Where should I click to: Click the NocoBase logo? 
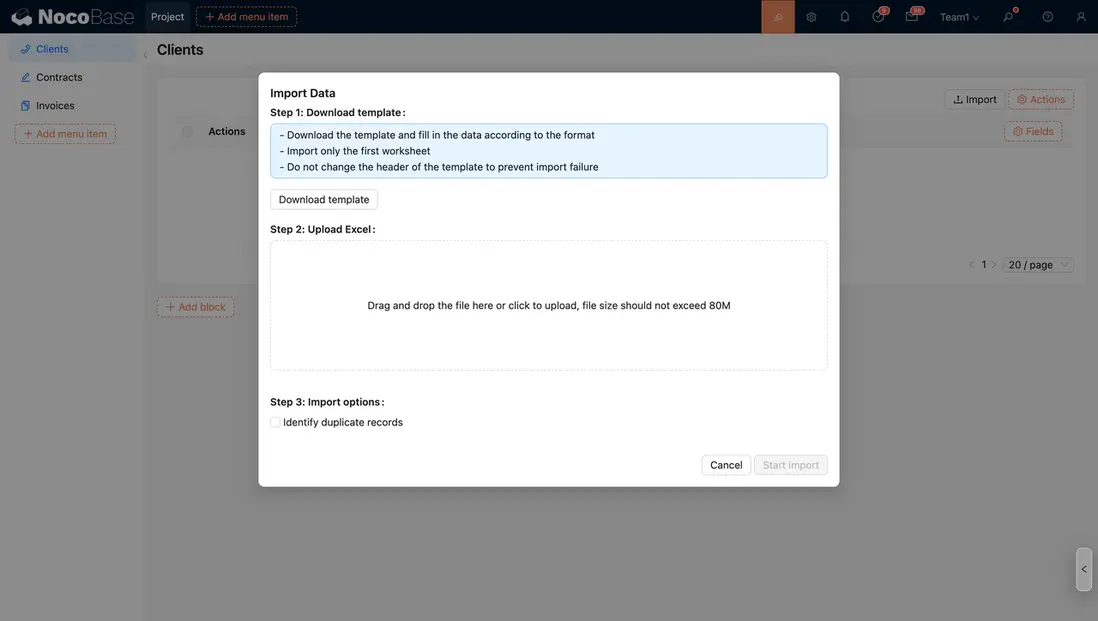click(72, 17)
